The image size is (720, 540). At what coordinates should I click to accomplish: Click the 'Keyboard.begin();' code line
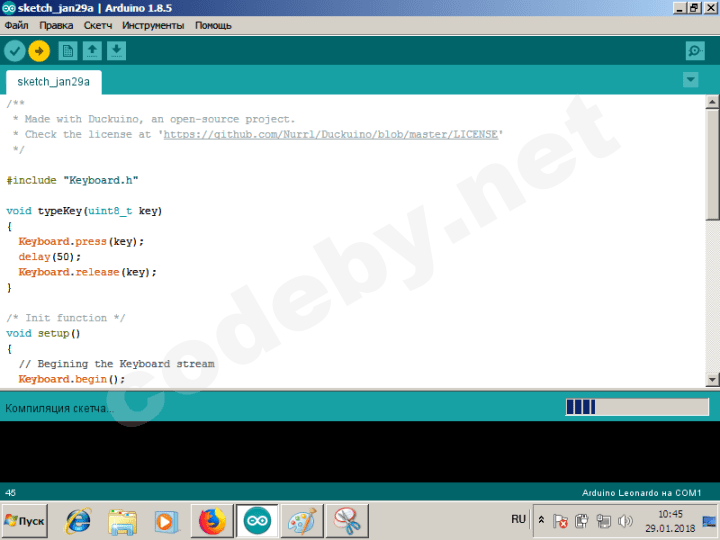point(72,379)
